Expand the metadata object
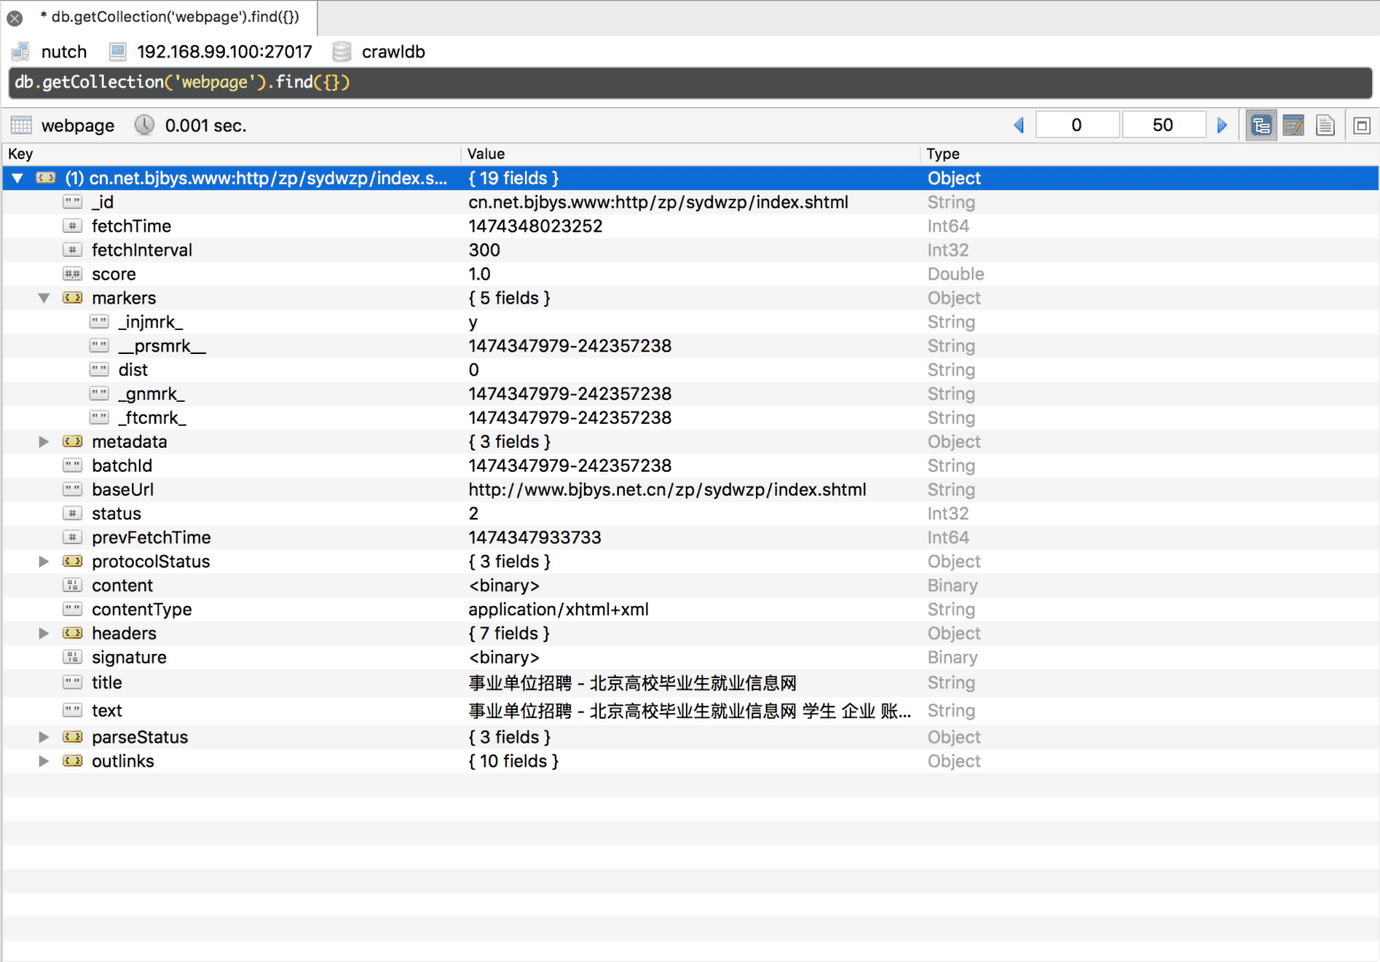This screenshot has width=1380, height=962. coord(44,441)
